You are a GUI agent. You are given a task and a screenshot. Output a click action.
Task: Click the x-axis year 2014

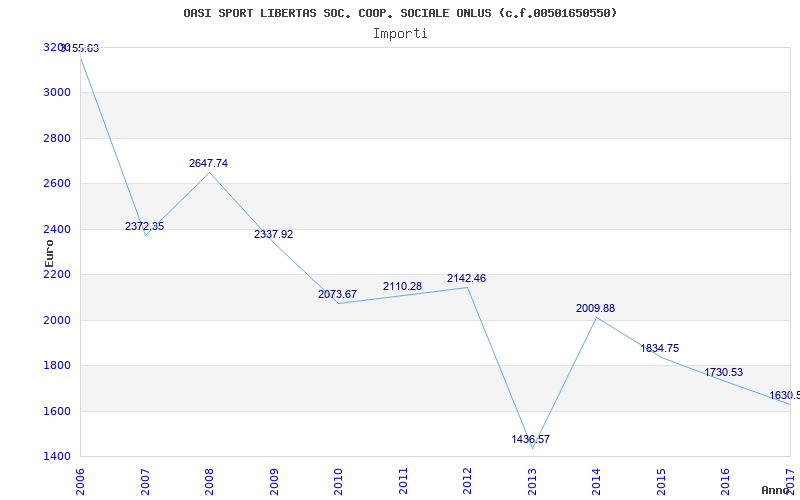[596, 482]
